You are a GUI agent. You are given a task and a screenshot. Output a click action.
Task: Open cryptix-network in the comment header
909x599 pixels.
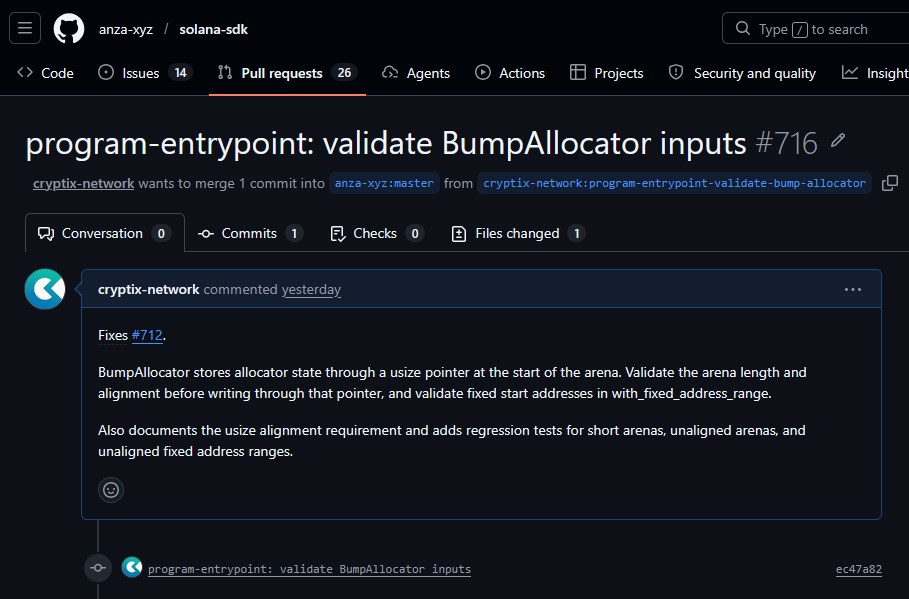click(x=148, y=289)
